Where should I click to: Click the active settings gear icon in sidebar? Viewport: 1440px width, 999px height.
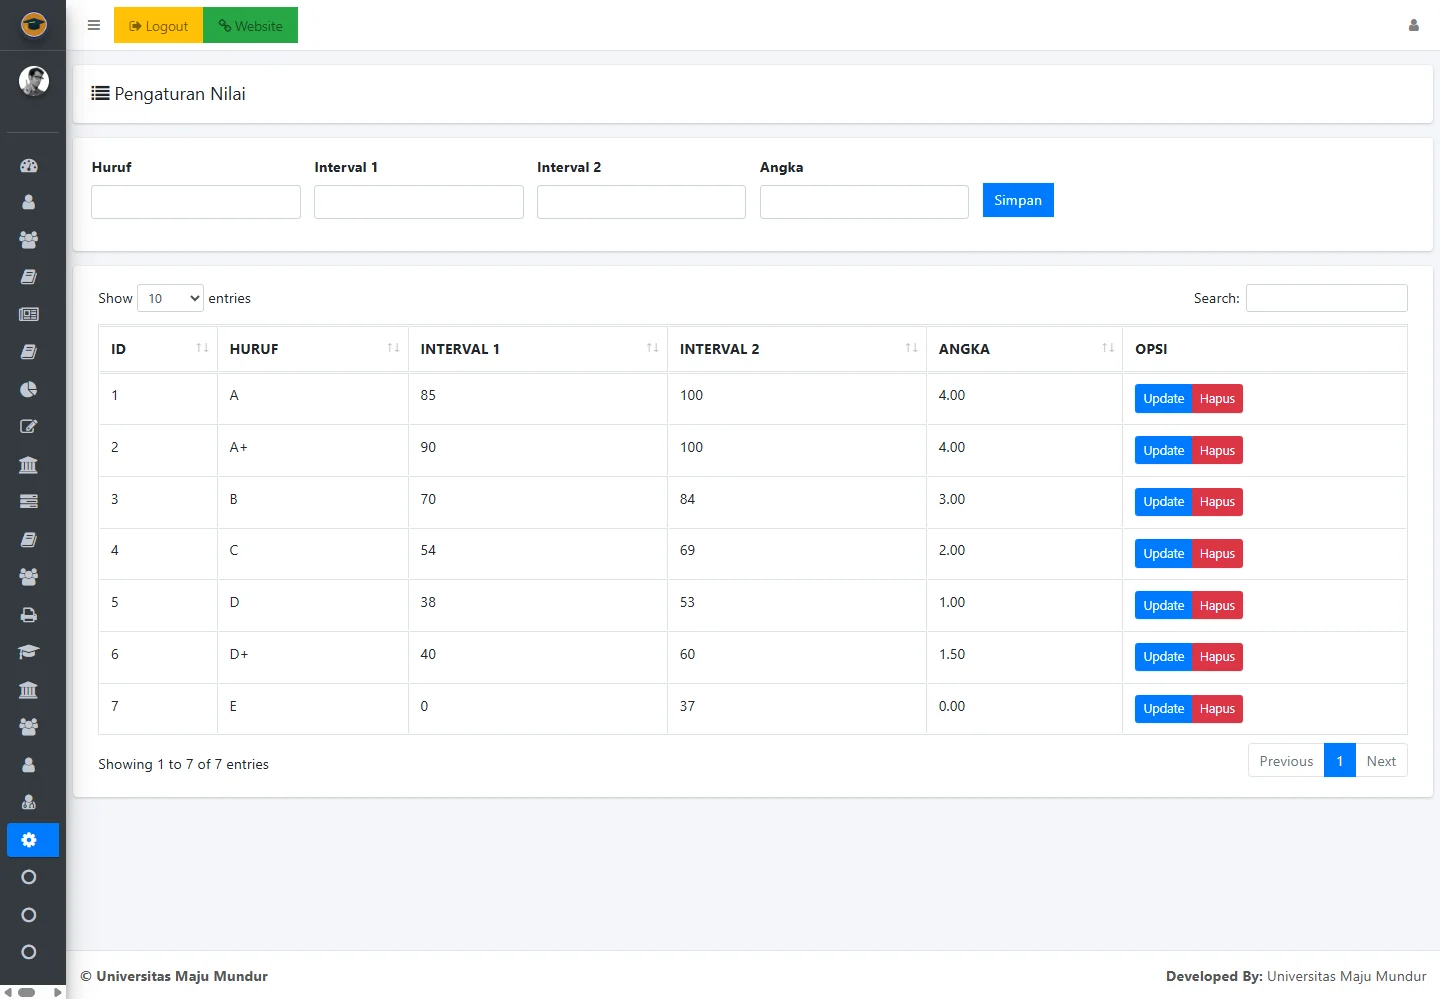click(29, 840)
